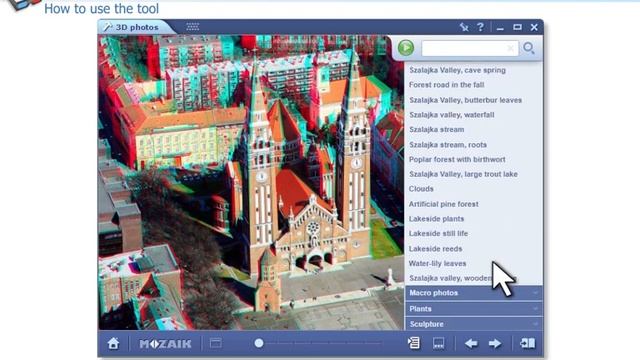The image size is (640, 360).
Task: Click the slider handle in bottom toolbar
Action: [259, 343]
